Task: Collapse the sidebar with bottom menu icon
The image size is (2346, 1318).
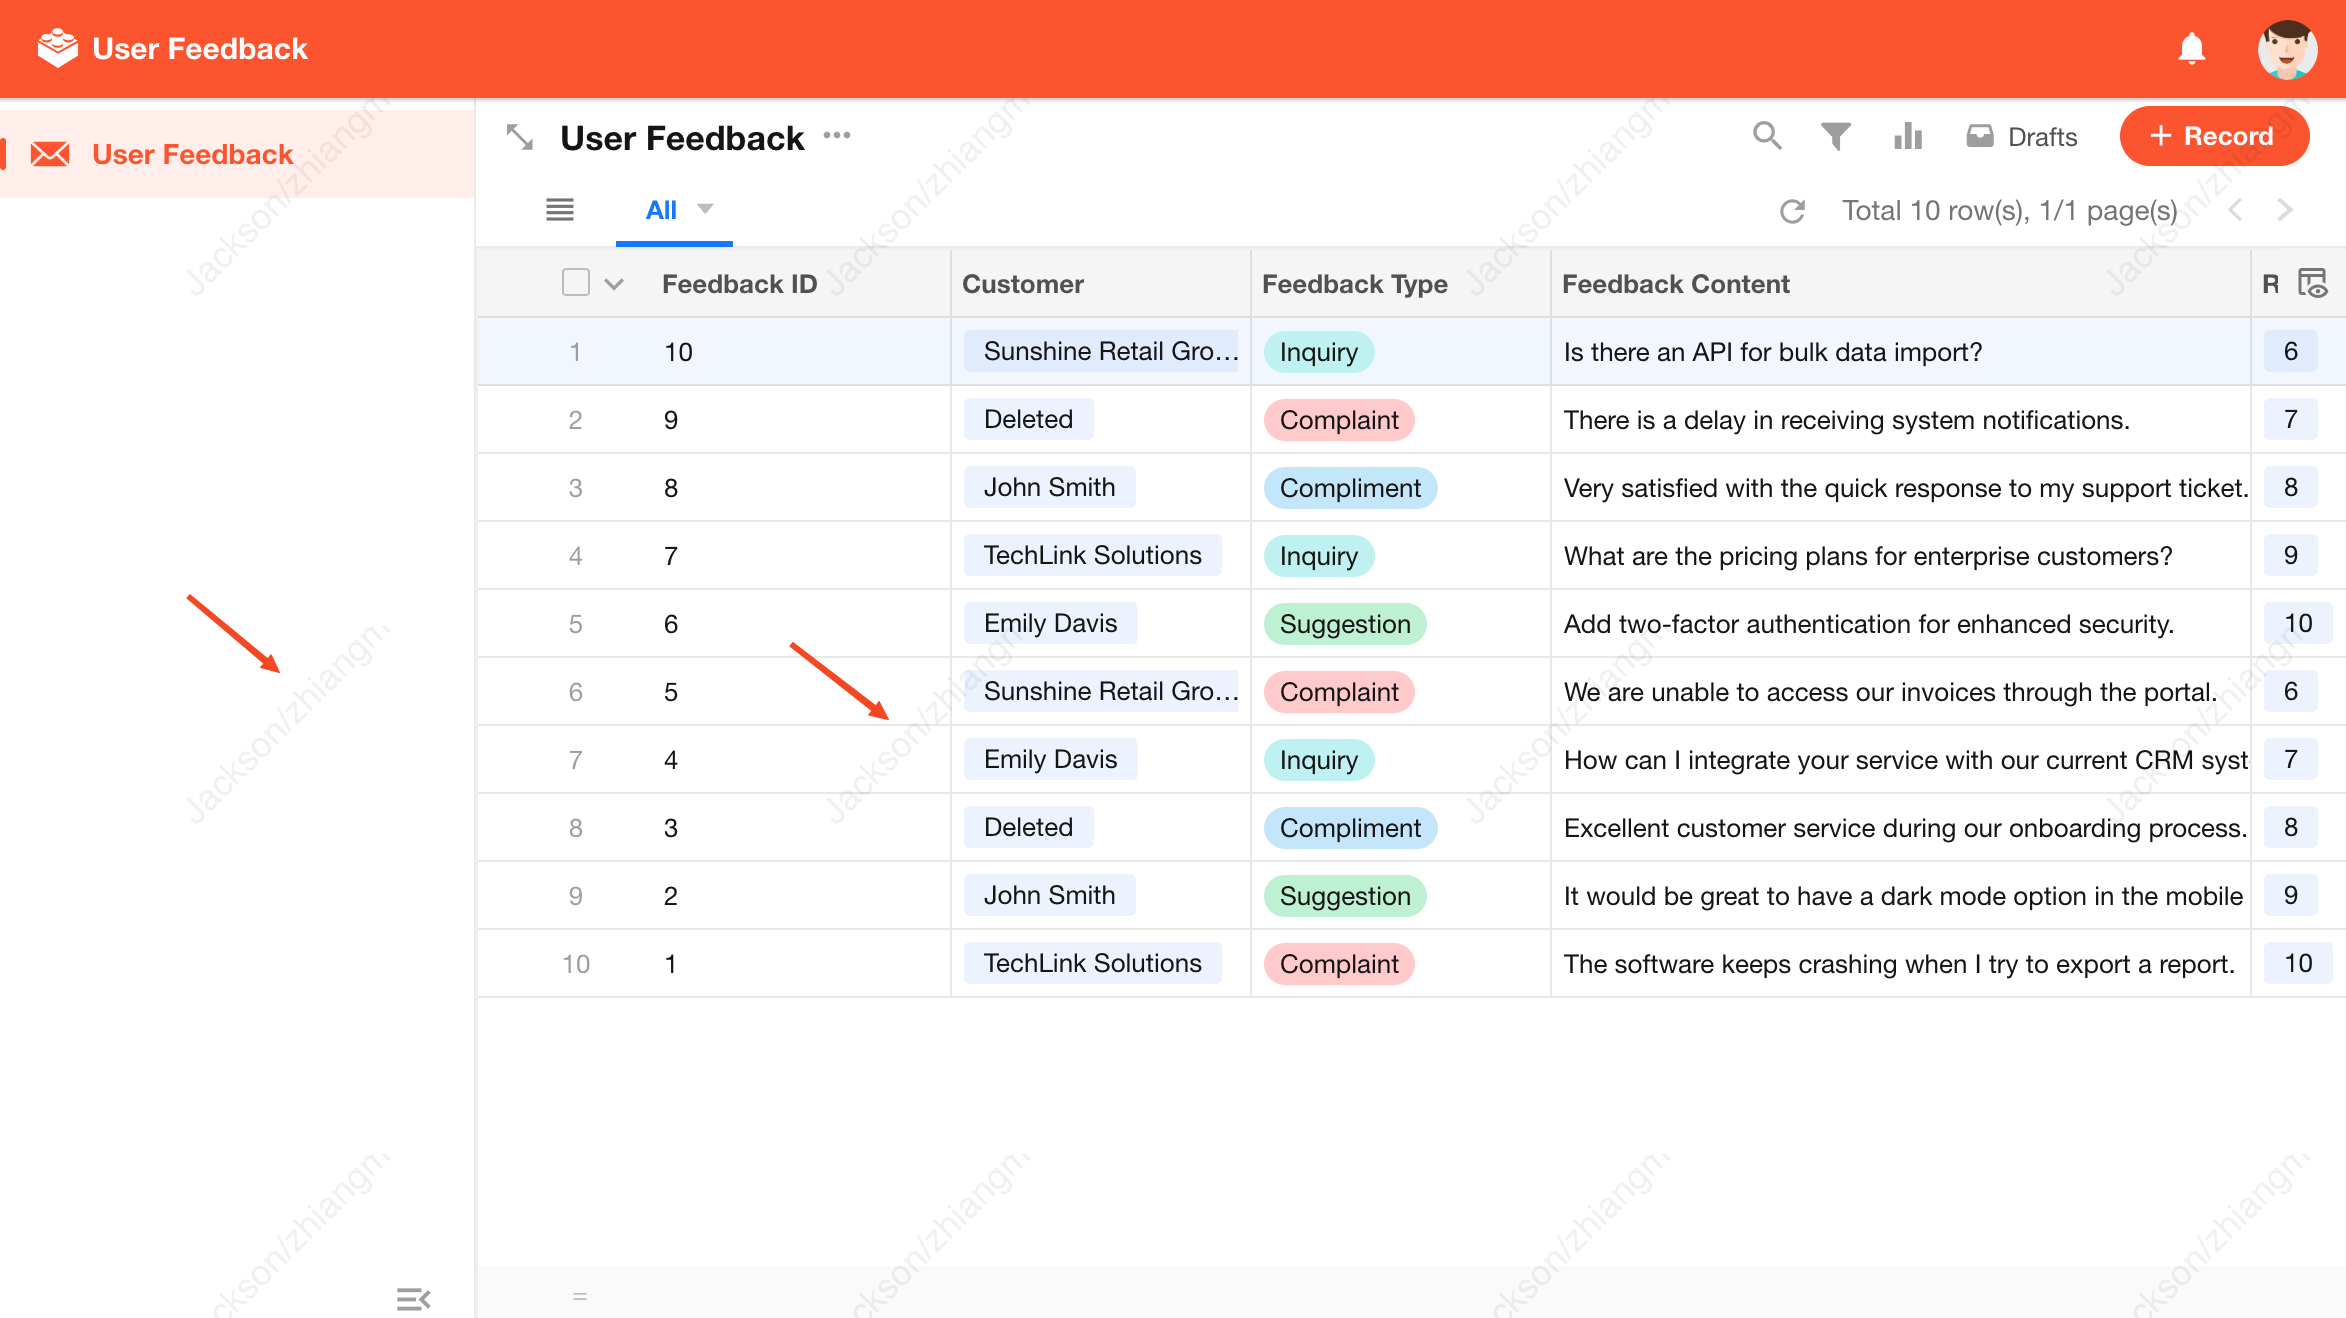Action: 413,1299
